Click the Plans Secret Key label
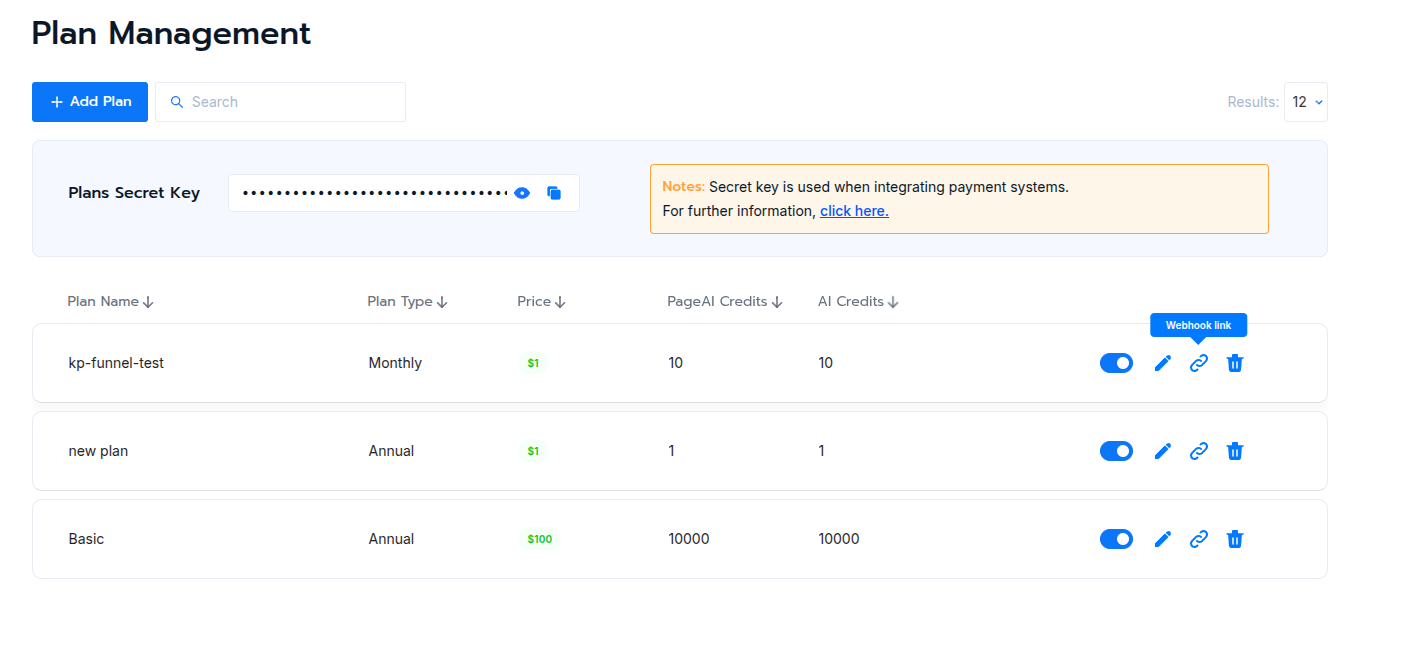 pos(134,193)
